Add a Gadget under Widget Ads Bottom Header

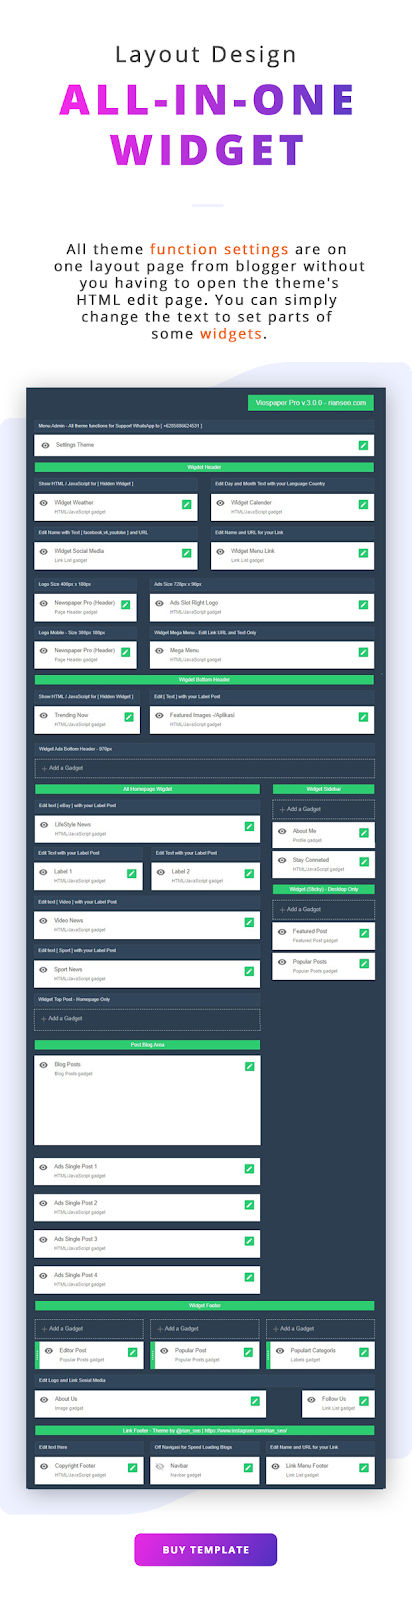205,768
